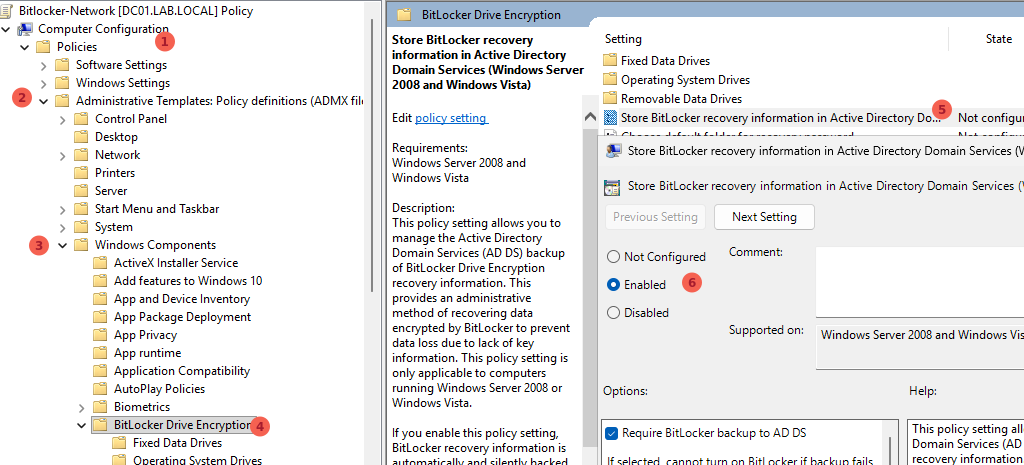This screenshot has width=1024, height=465.
Task: Click the Biometrics folder icon
Action: coord(100,407)
